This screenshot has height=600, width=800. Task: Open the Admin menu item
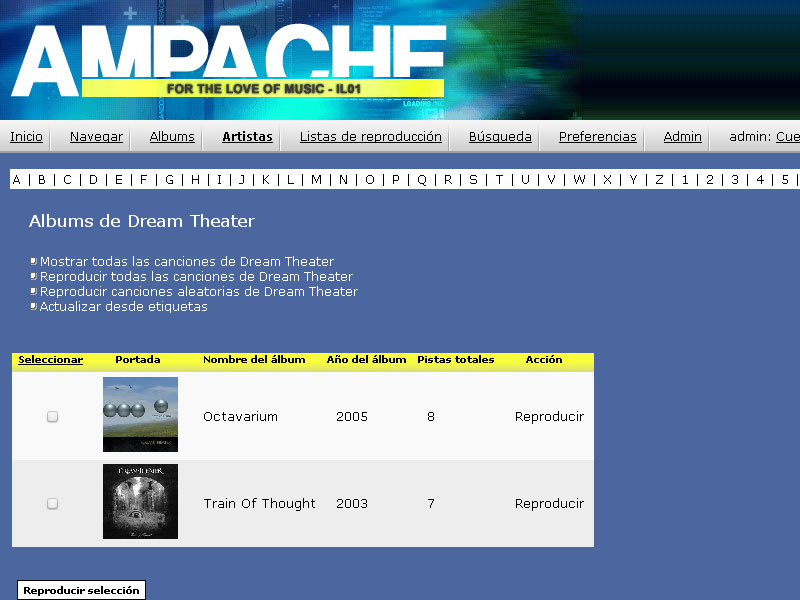(683, 137)
